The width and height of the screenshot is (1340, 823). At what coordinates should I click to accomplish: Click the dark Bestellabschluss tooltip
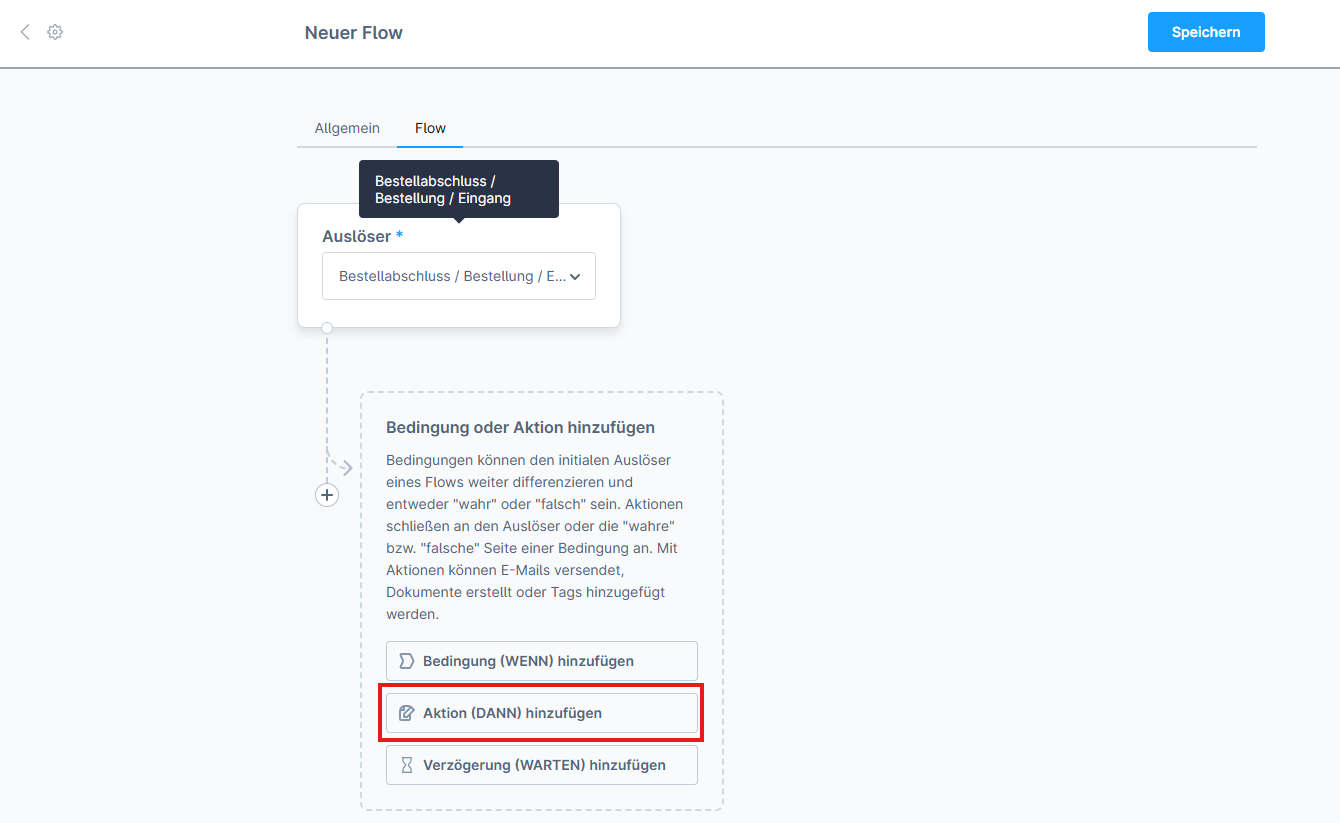[x=458, y=189]
